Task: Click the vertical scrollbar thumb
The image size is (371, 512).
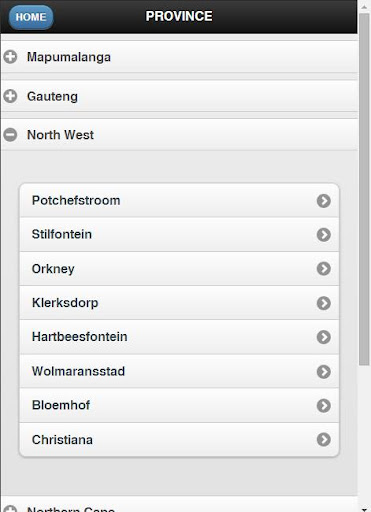Action: [x=364, y=188]
